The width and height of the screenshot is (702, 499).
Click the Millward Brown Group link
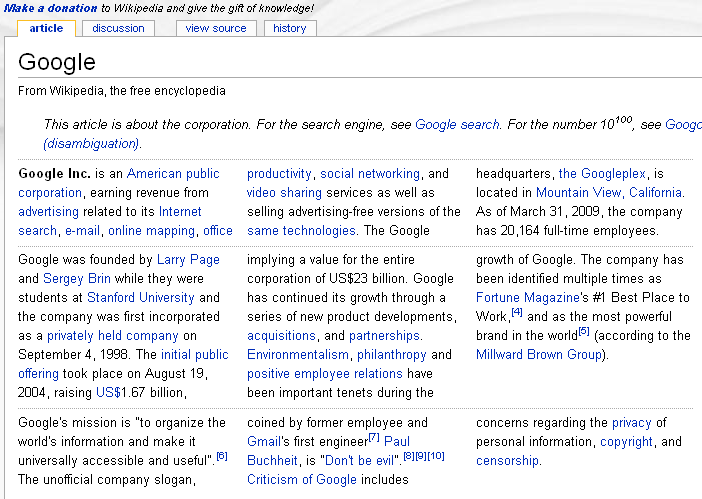coord(539,355)
